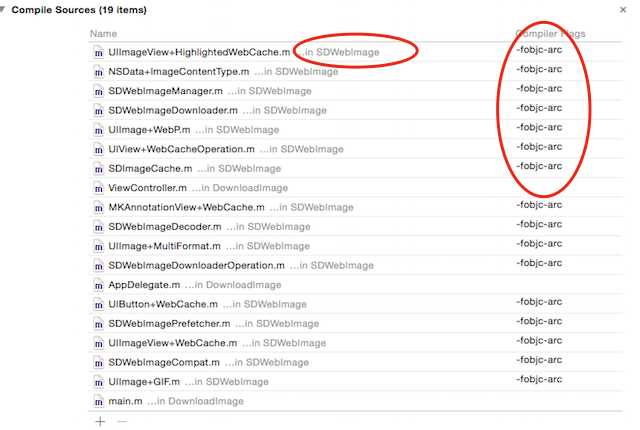Select the MKAnnotationView+WebCache.m file name

tap(186, 207)
